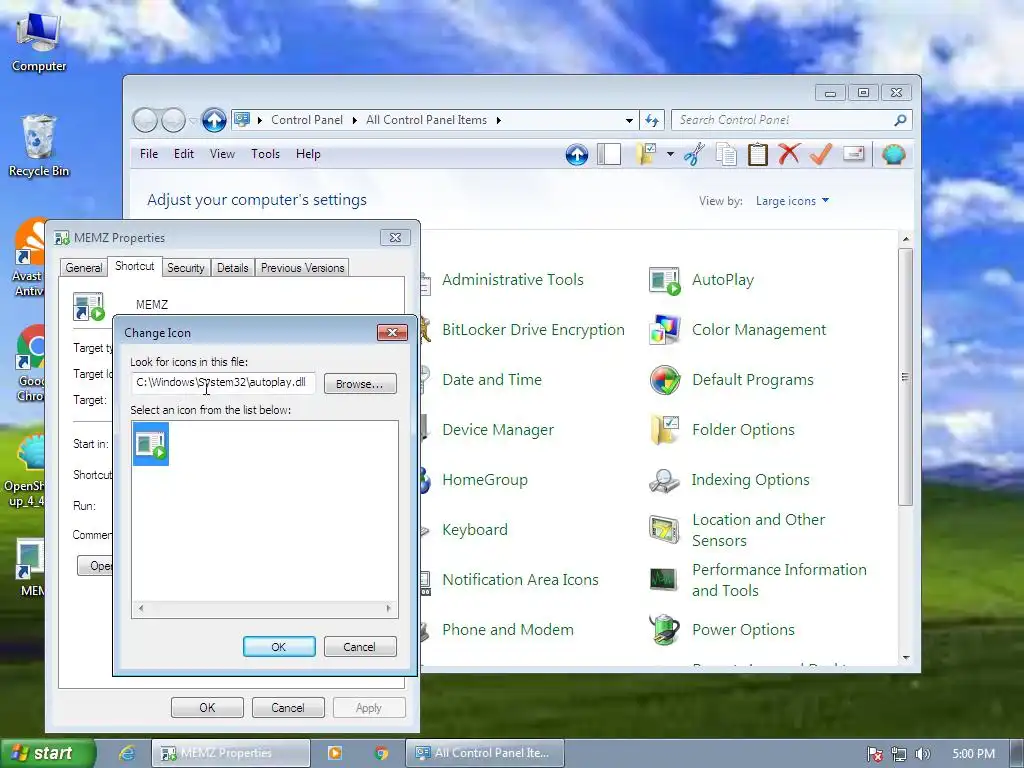Open the Recycle Bin desktop icon

tap(39, 146)
